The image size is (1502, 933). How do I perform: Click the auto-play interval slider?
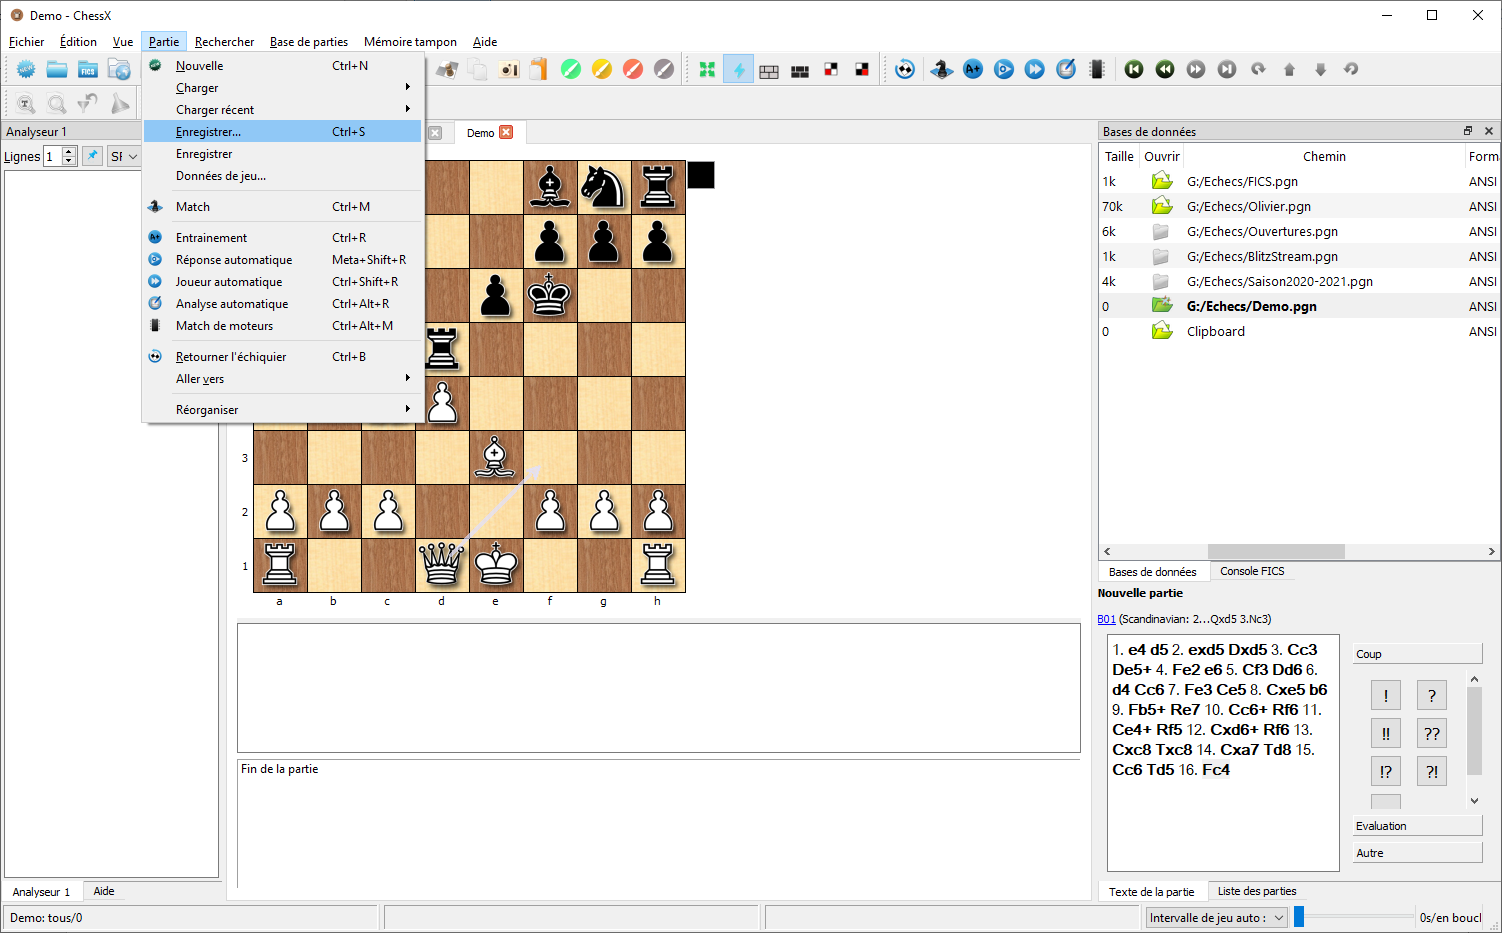point(1354,917)
